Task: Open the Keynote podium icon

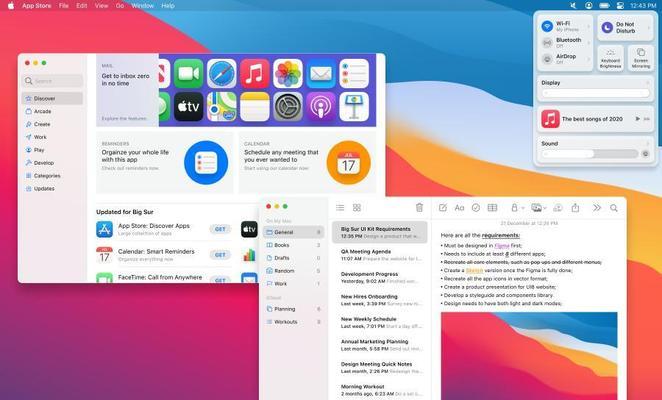Action: (x=354, y=106)
